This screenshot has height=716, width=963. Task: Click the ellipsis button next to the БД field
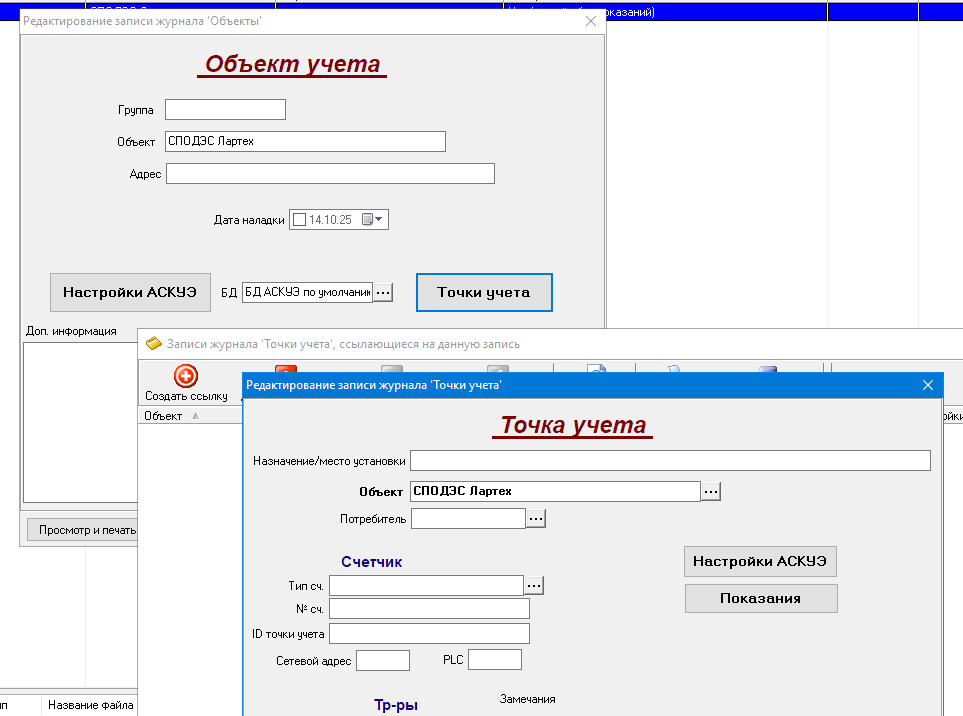pos(383,292)
